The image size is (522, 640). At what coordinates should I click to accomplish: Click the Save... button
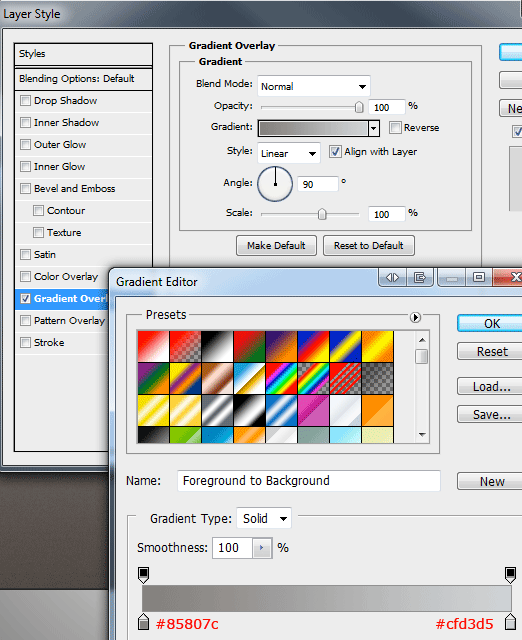point(492,415)
